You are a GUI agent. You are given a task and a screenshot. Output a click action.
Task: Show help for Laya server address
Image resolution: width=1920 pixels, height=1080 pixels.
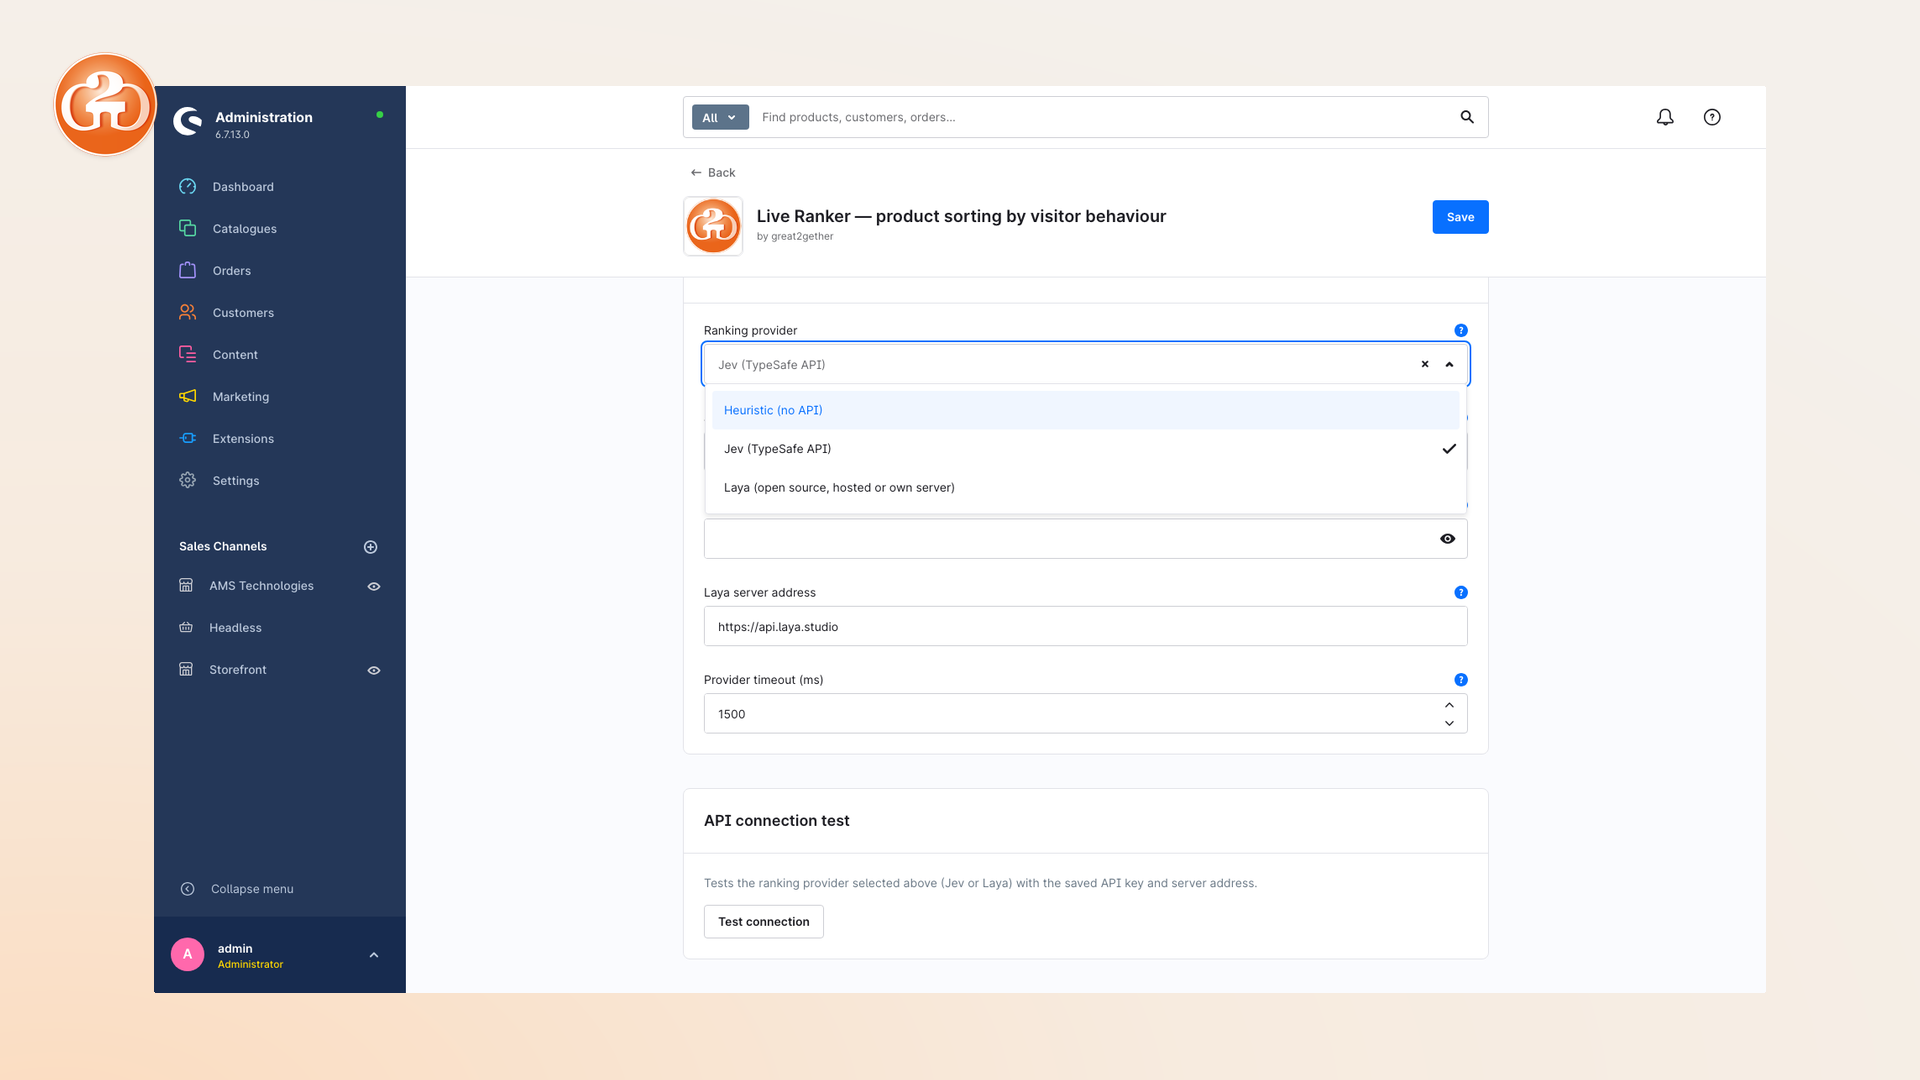click(1461, 593)
